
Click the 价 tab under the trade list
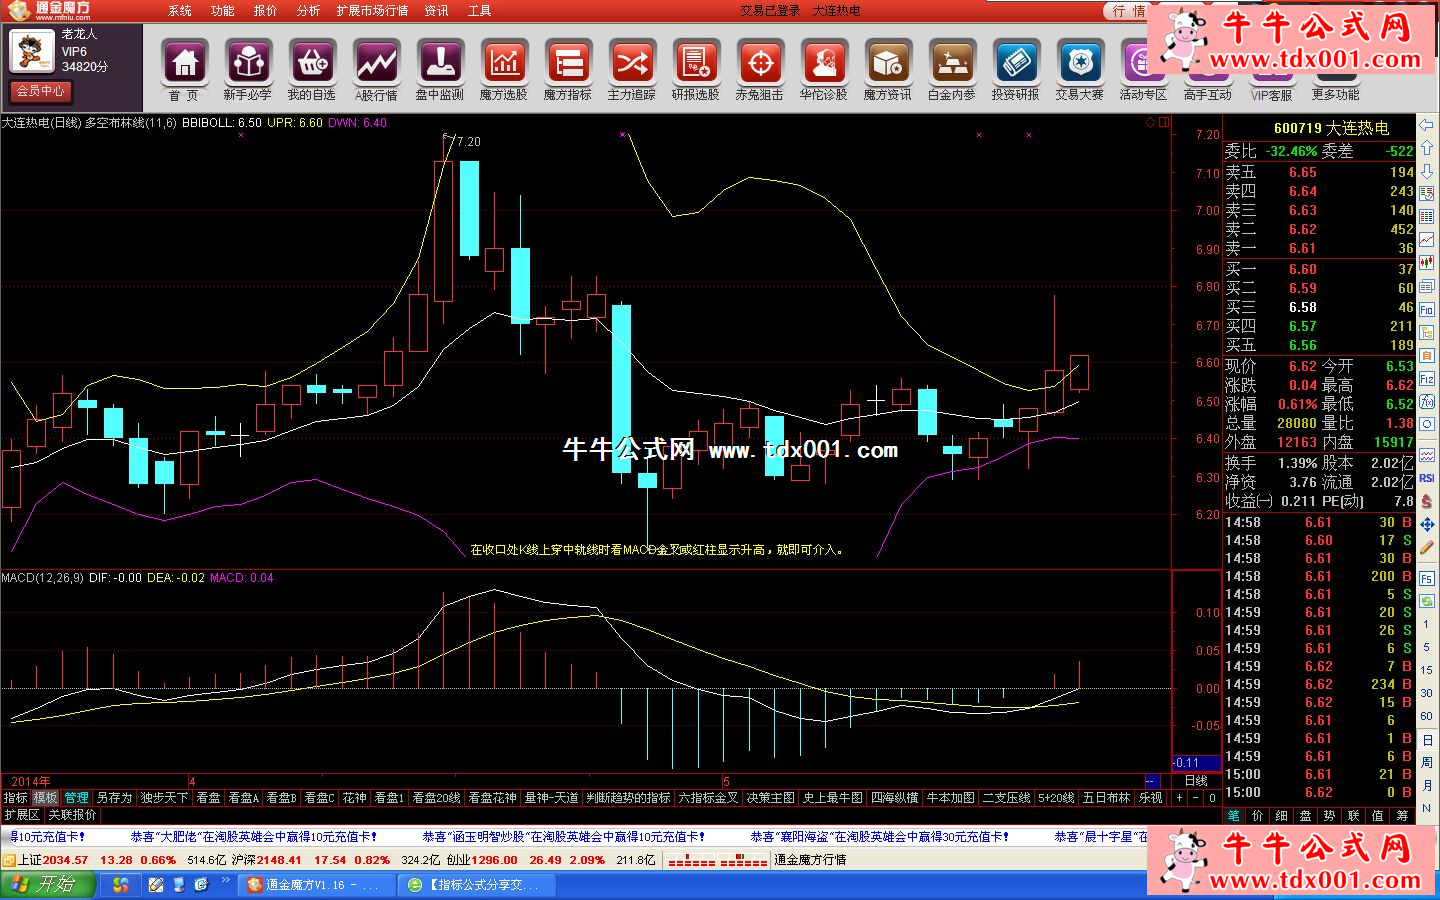point(1257,816)
